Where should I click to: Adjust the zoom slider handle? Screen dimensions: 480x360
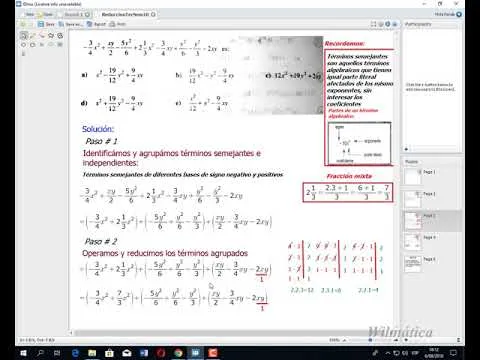tap(370, 340)
